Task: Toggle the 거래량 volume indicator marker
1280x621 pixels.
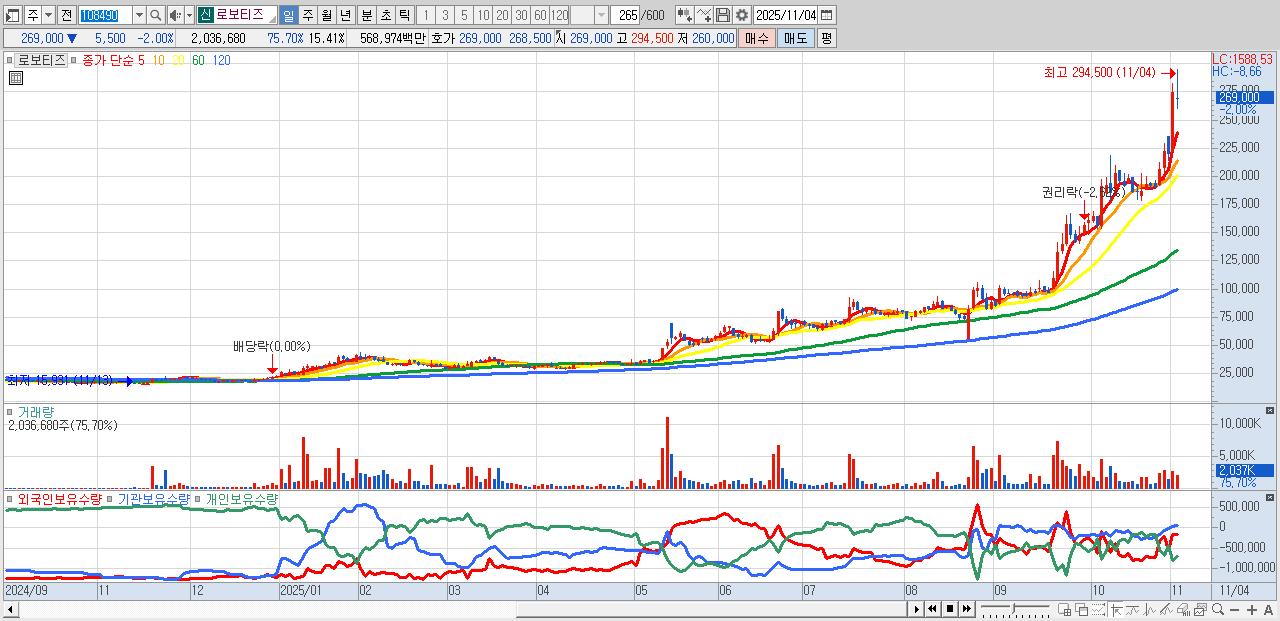Action: (x=11, y=411)
